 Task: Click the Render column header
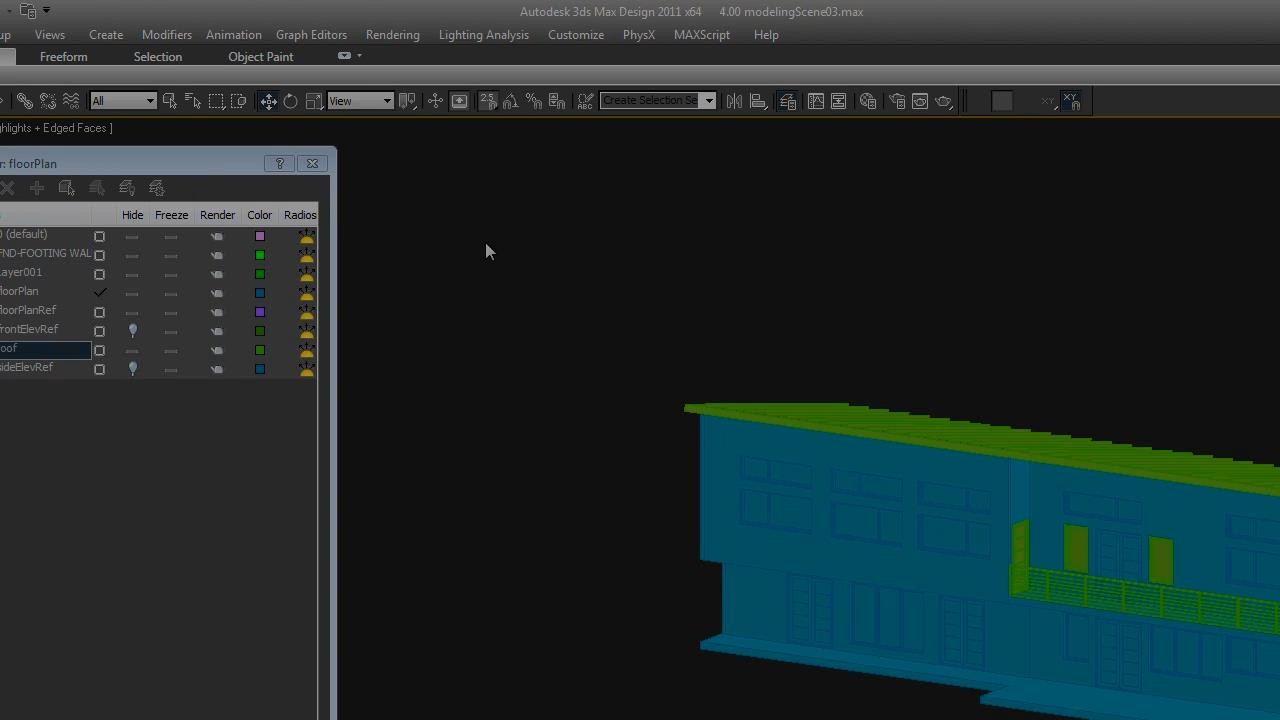pyautogui.click(x=217, y=215)
